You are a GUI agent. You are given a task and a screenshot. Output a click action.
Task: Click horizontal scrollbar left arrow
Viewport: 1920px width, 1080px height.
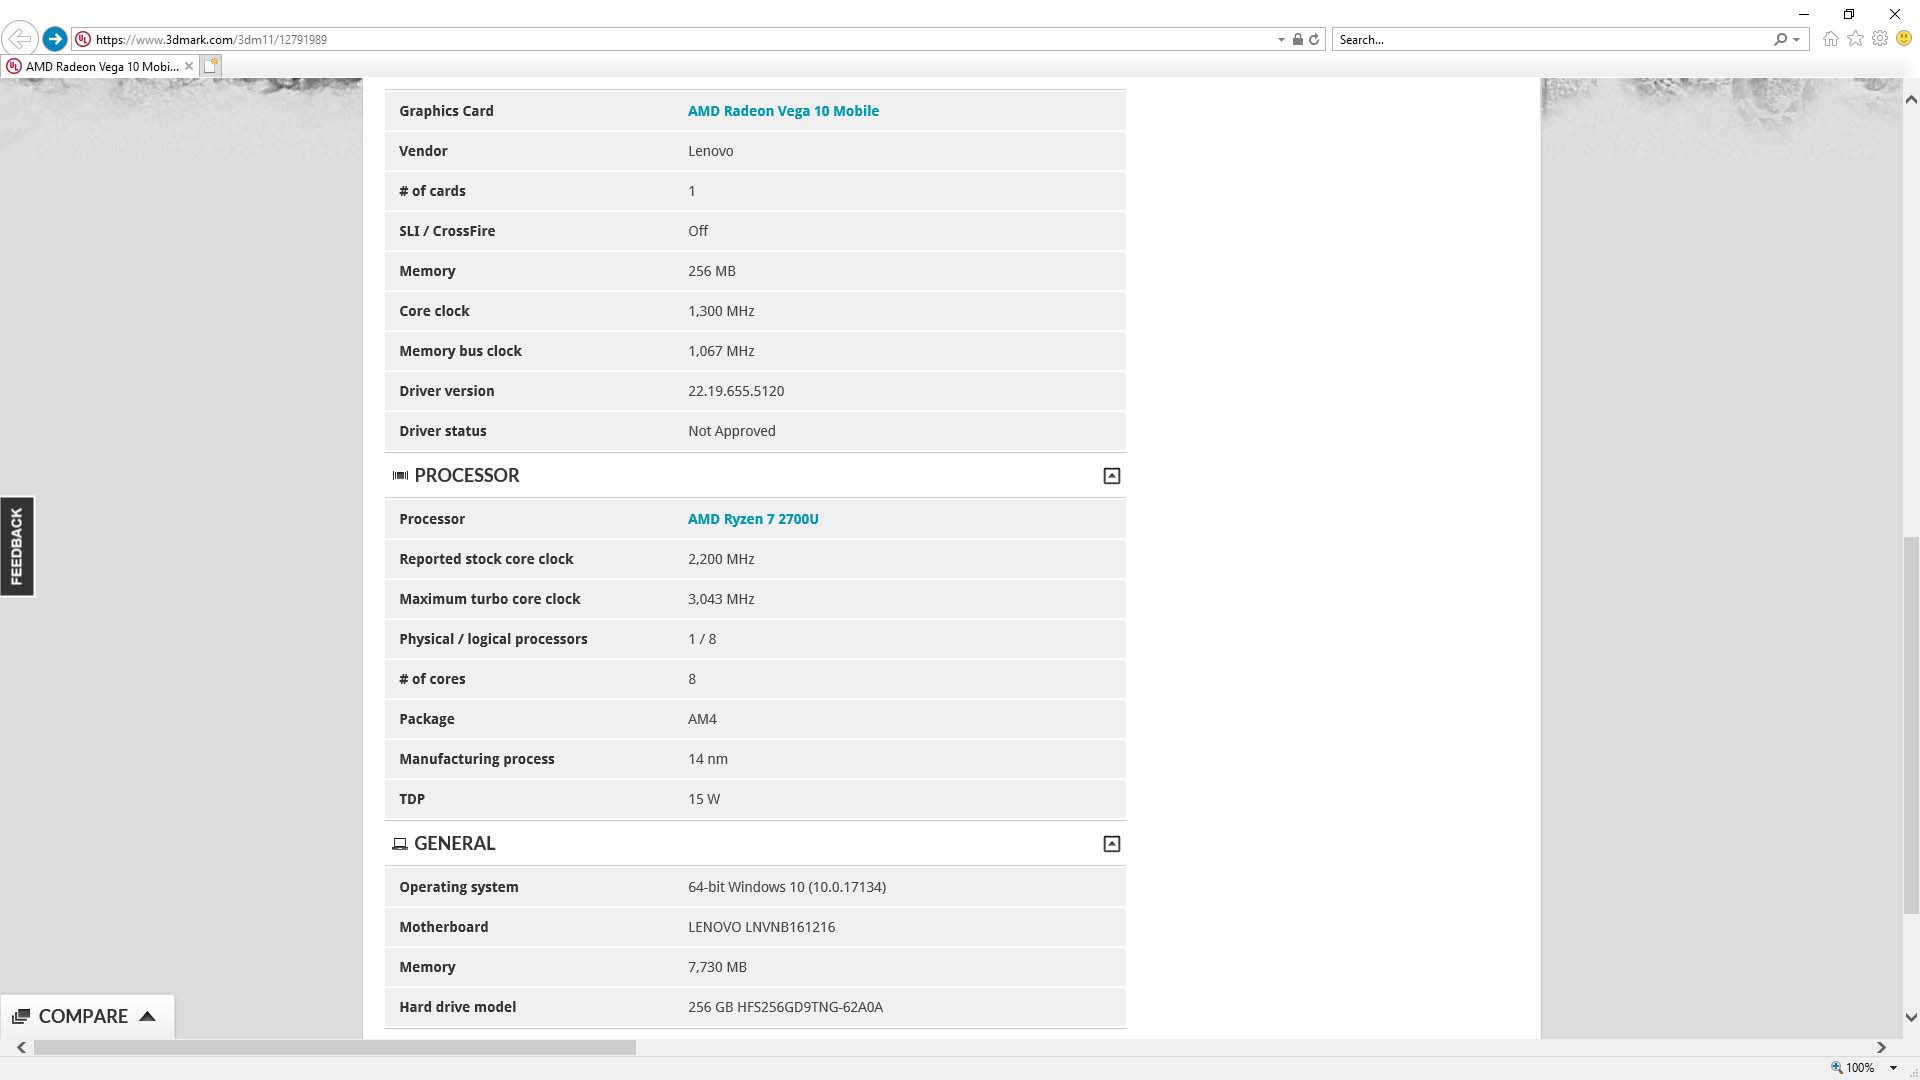[x=21, y=1048]
